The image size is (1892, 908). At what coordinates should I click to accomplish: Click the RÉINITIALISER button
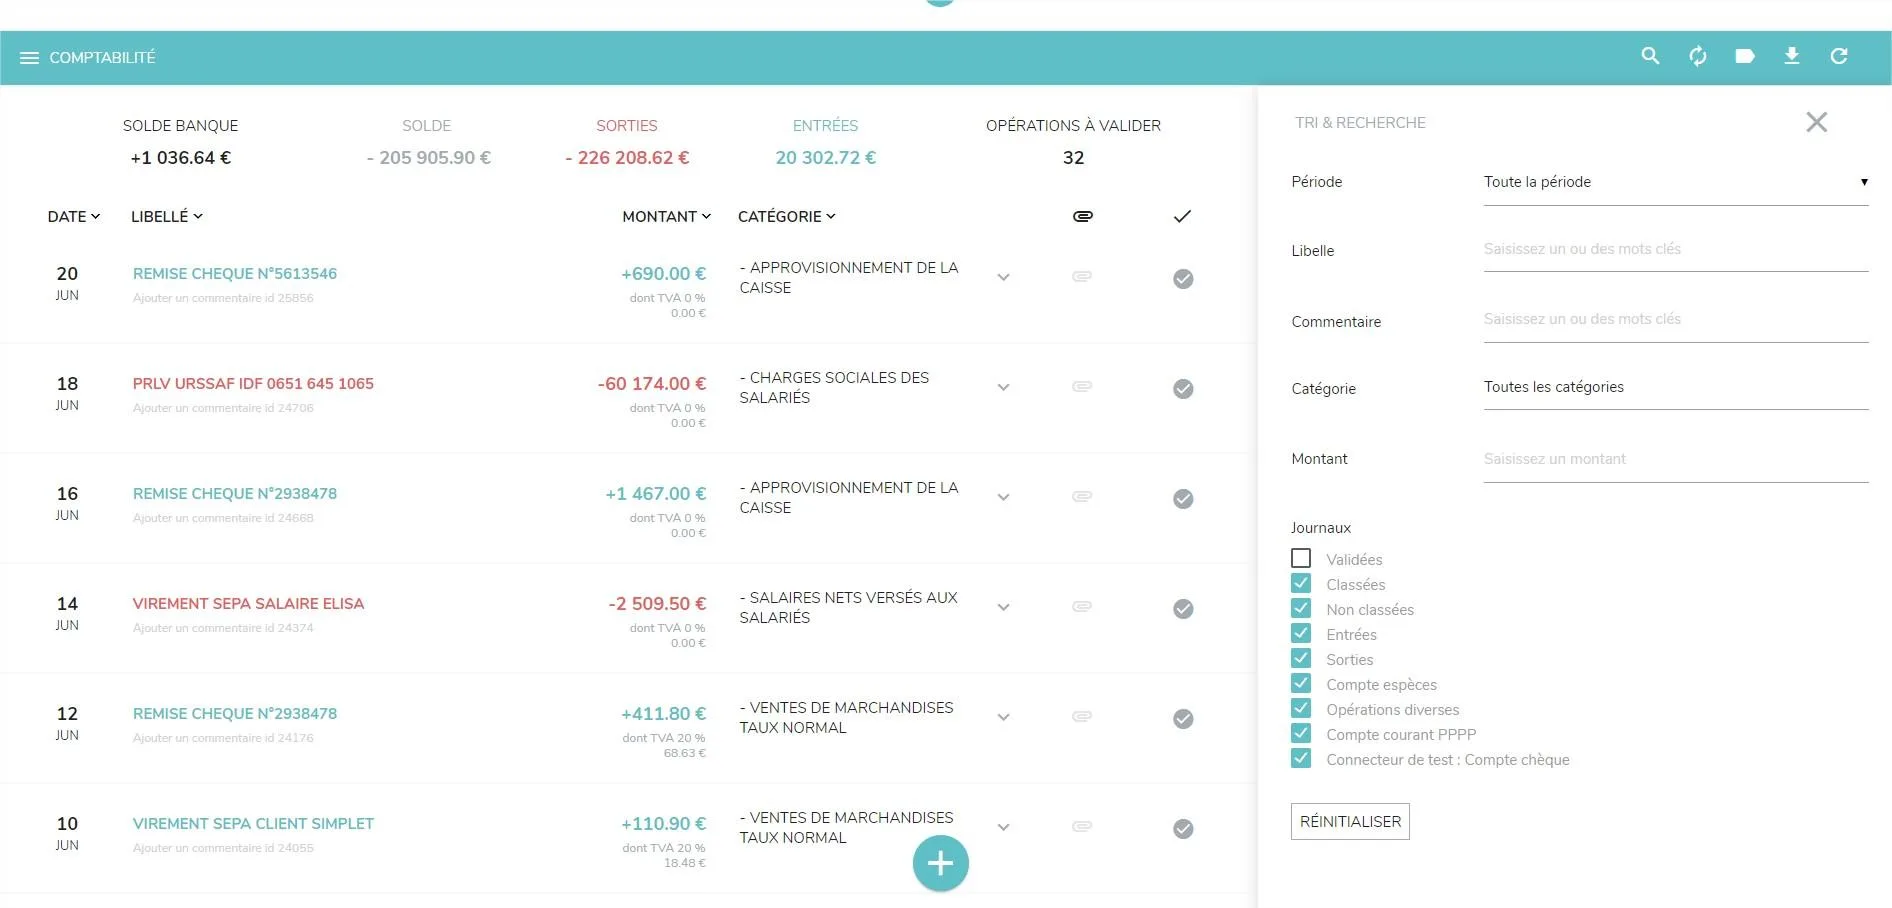[x=1350, y=821]
